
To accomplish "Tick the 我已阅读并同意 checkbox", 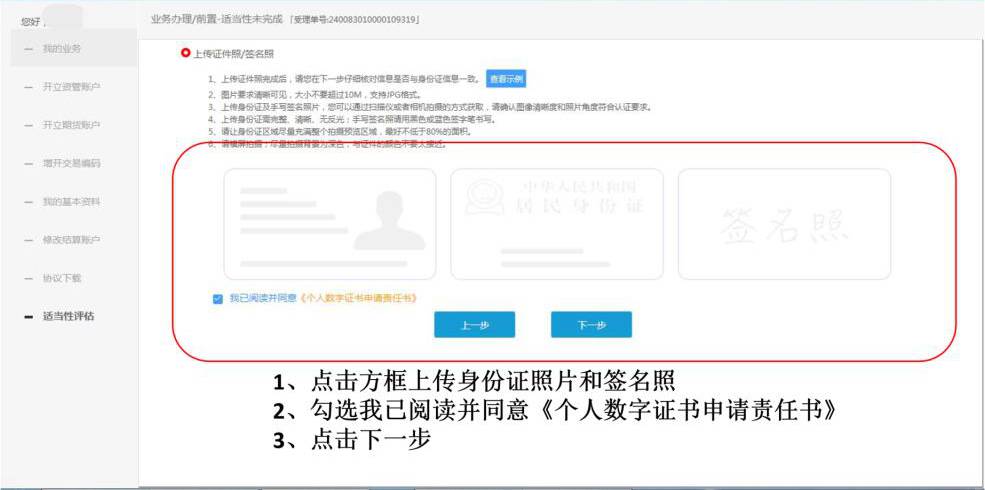I will click(218, 298).
